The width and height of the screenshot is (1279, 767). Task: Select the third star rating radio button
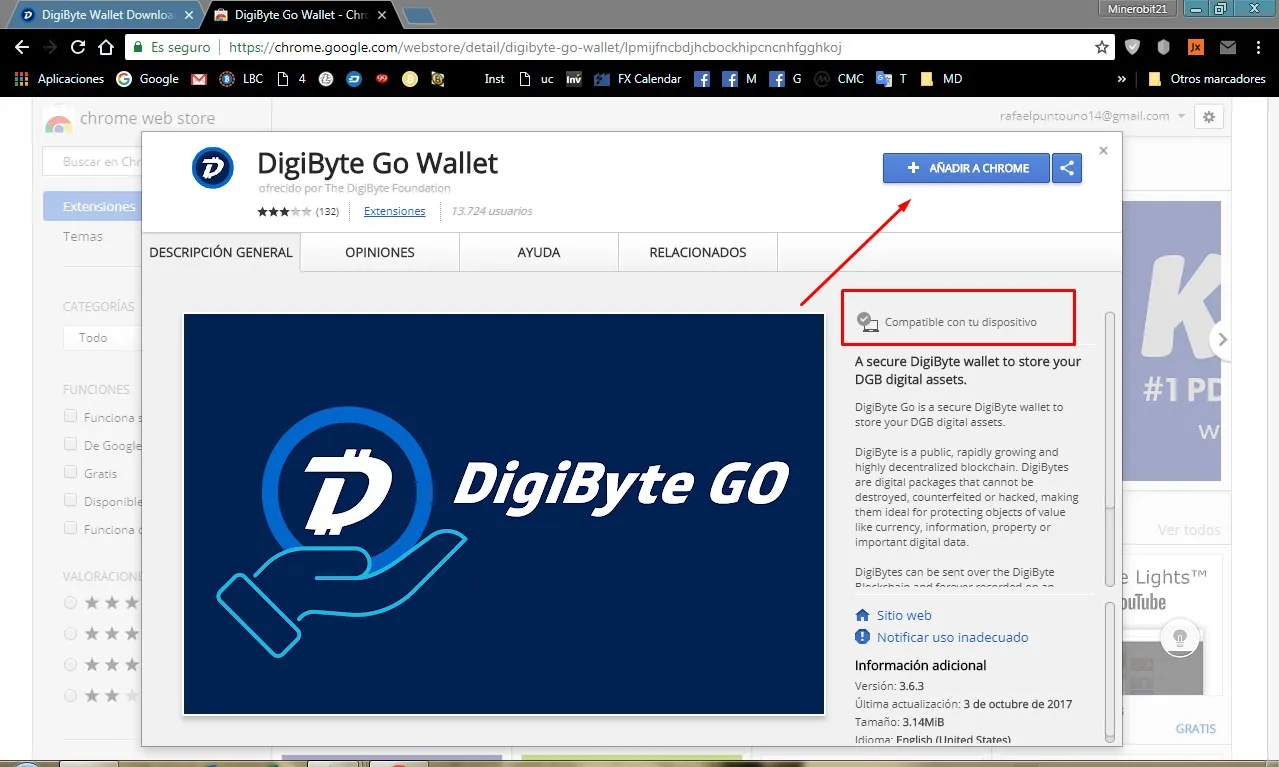[70, 665]
